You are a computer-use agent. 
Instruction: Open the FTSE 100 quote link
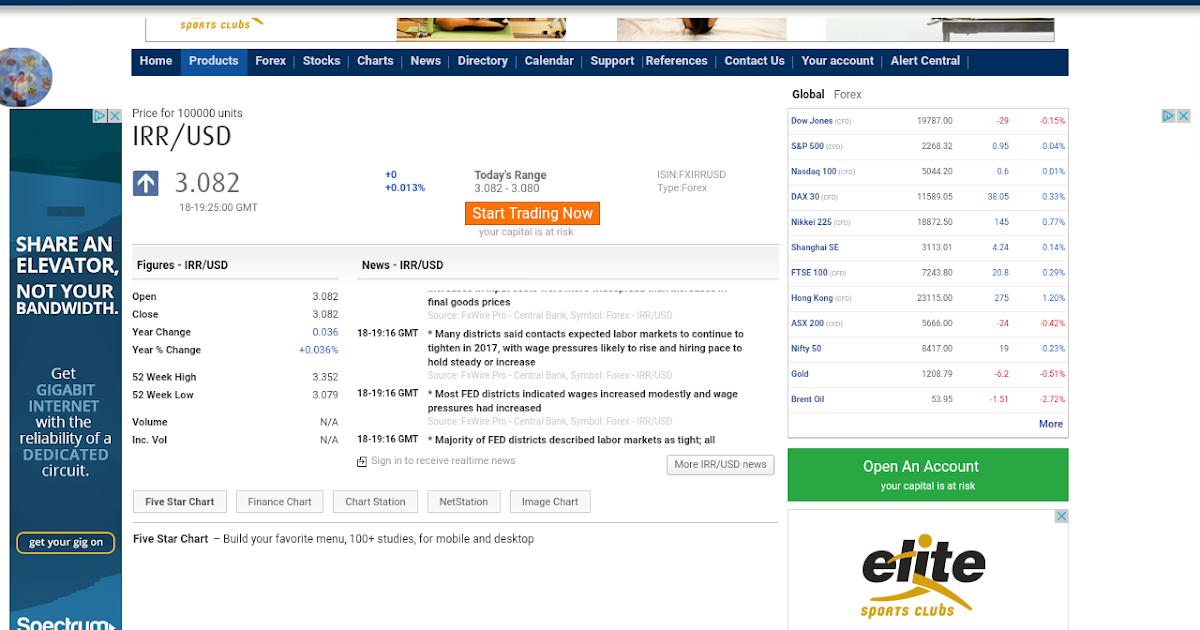tap(809, 273)
